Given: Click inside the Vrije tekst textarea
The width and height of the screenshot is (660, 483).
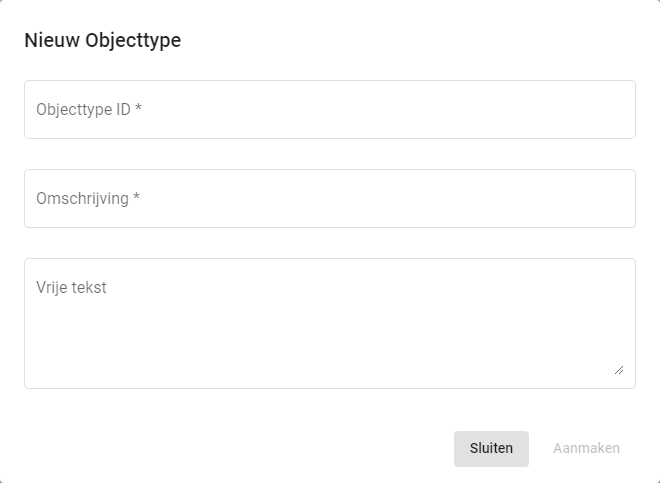Looking at the screenshot, I should pyautogui.click(x=330, y=323).
